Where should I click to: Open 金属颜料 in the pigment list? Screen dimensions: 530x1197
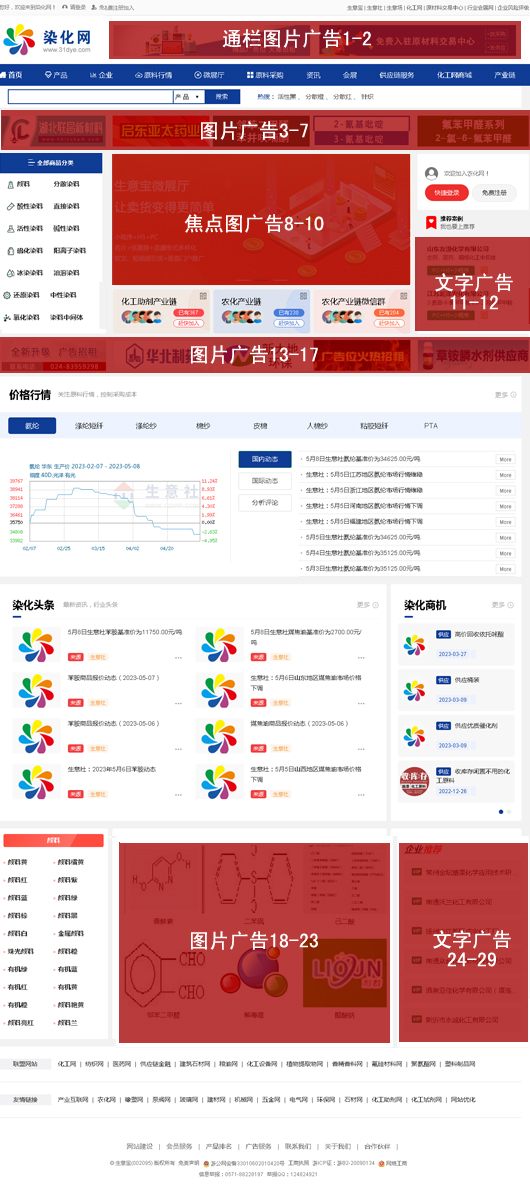(70, 933)
